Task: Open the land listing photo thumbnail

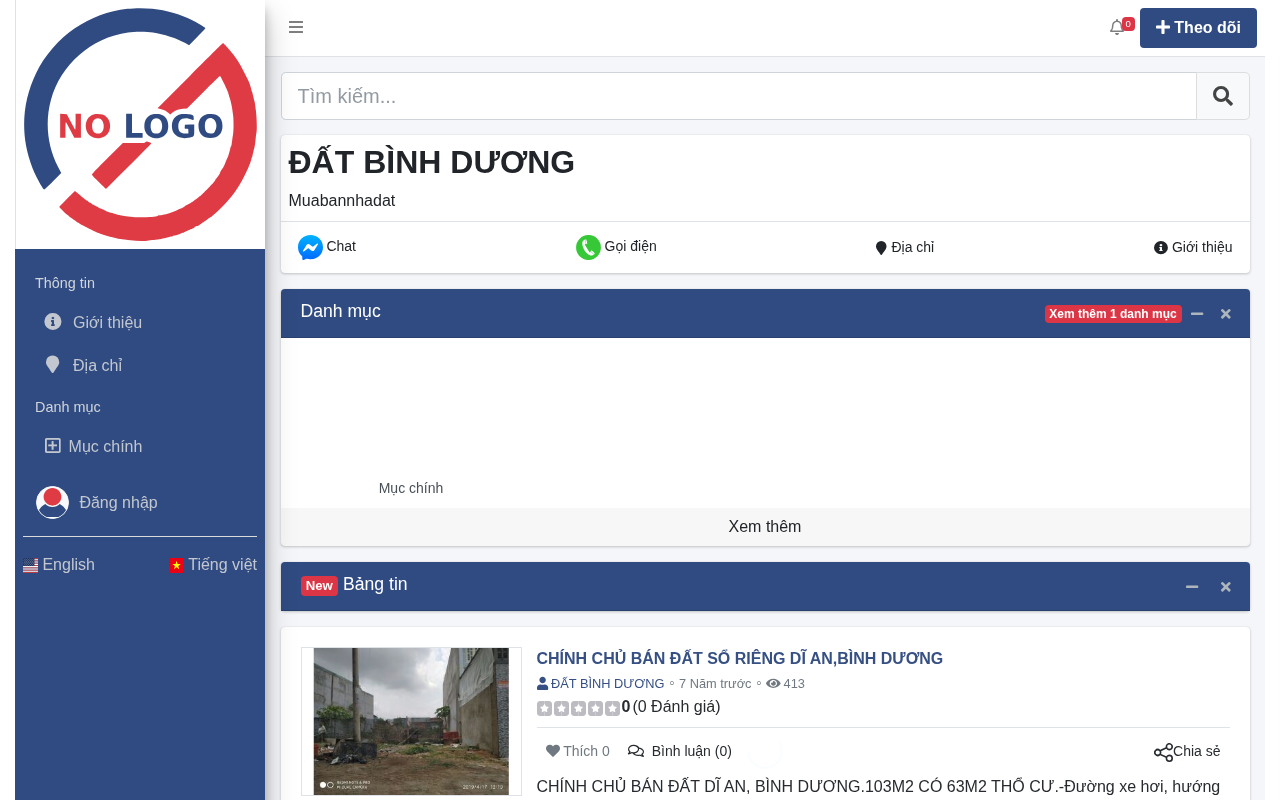Action: (411, 721)
